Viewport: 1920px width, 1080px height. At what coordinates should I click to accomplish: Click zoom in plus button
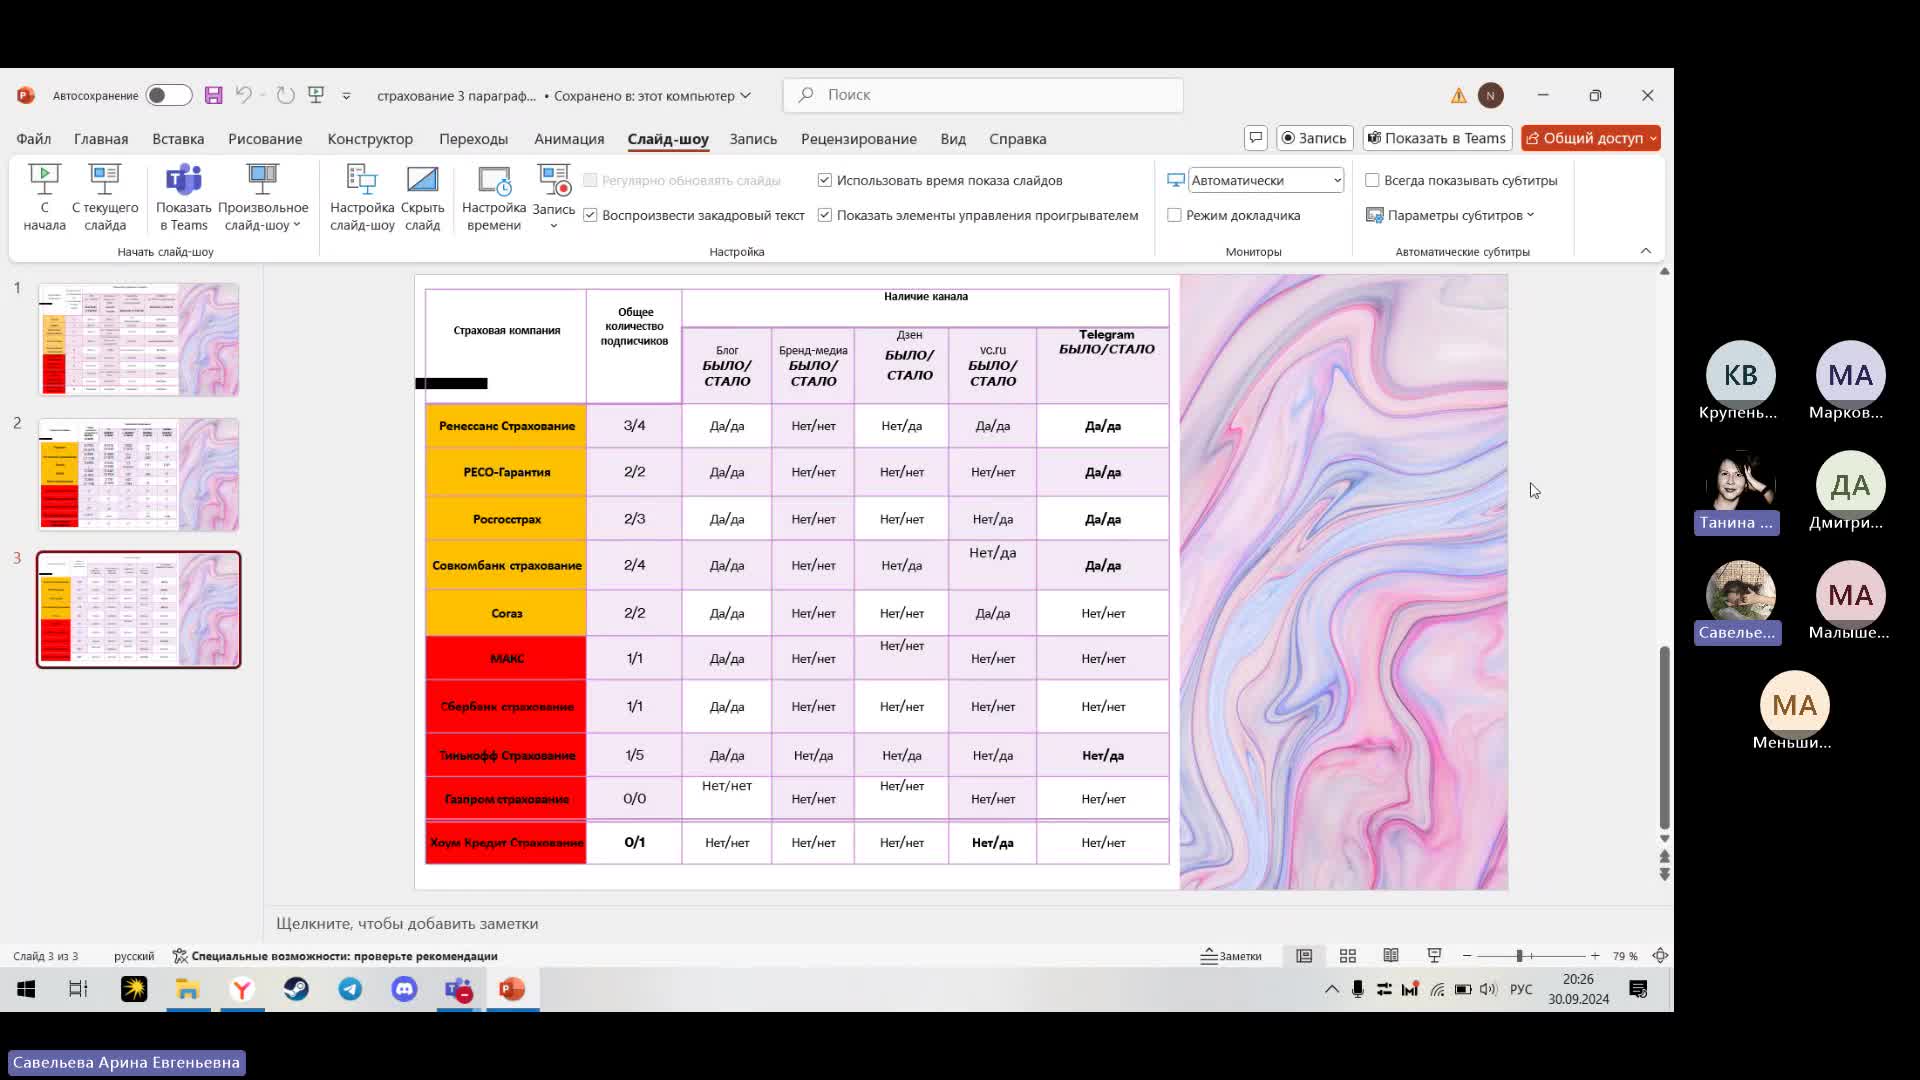click(1595, 956)
